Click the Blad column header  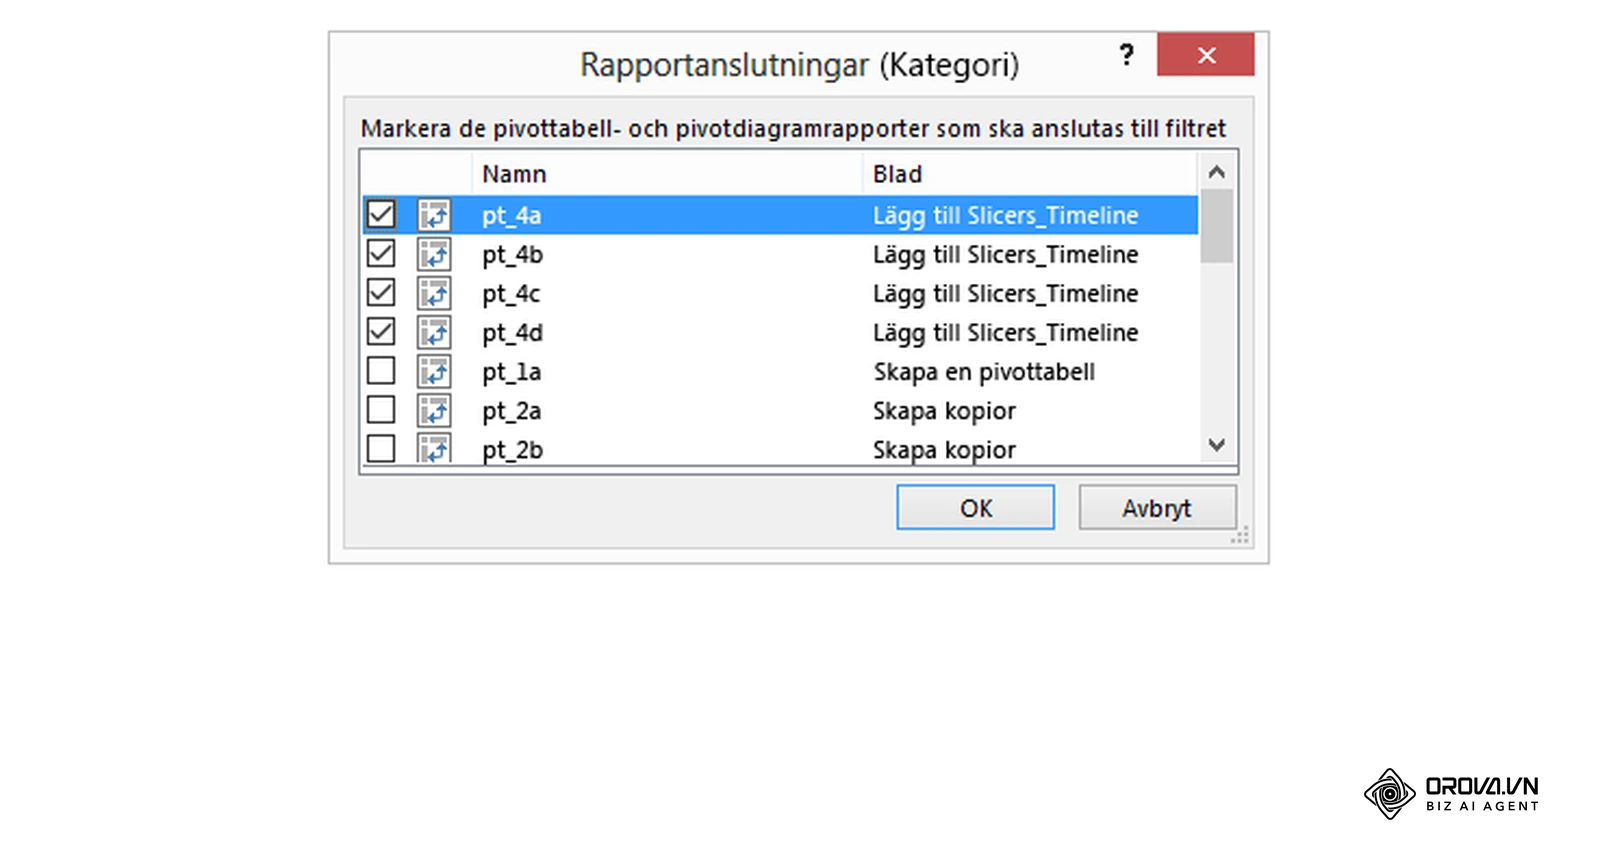[1029, 174]
